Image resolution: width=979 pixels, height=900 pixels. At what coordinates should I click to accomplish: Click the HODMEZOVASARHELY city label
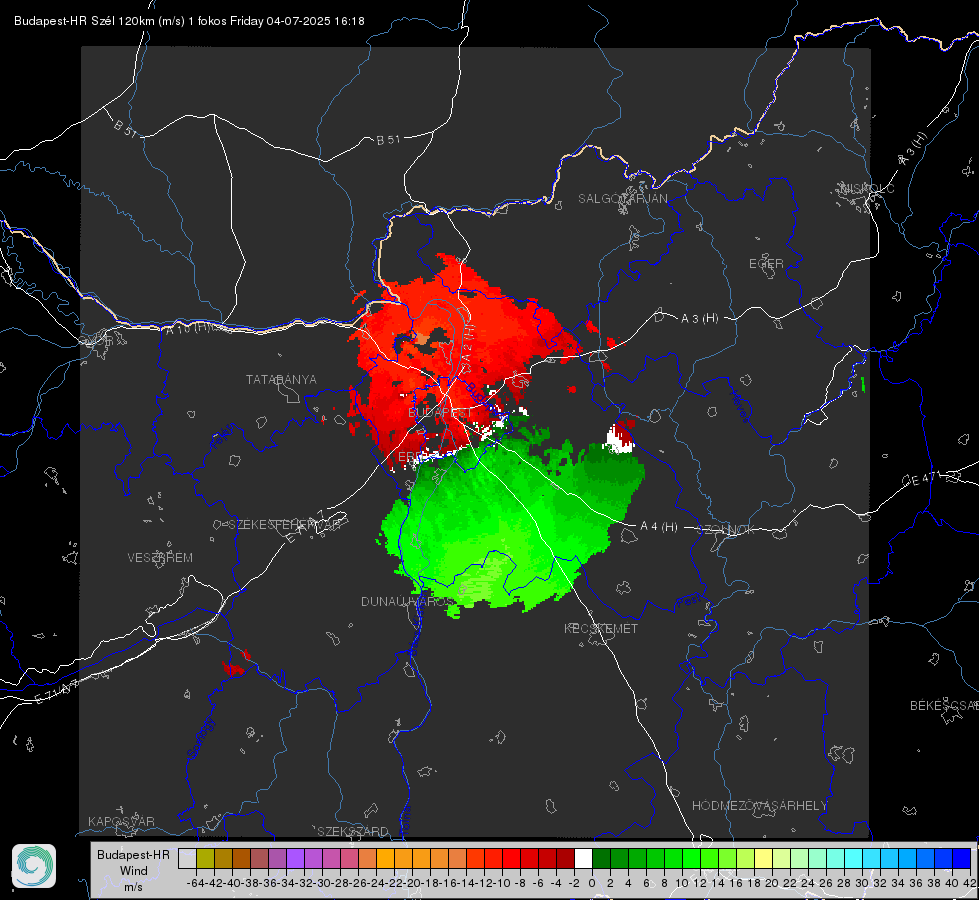click(x=759, y=806)
